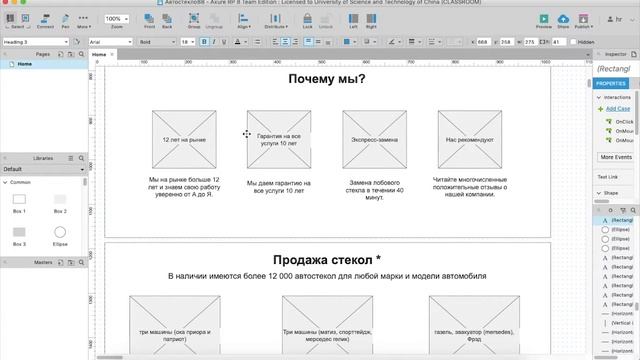The image size is (640, 360).
Task: Open the line color picker
Action: [394, 42]
